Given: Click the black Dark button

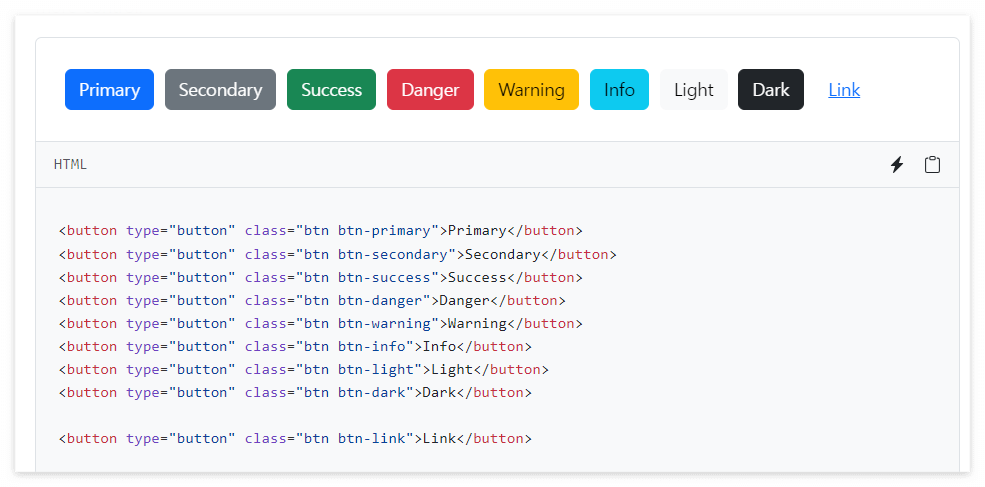Looking at the screenshot, I should click(x=771, y=90).
